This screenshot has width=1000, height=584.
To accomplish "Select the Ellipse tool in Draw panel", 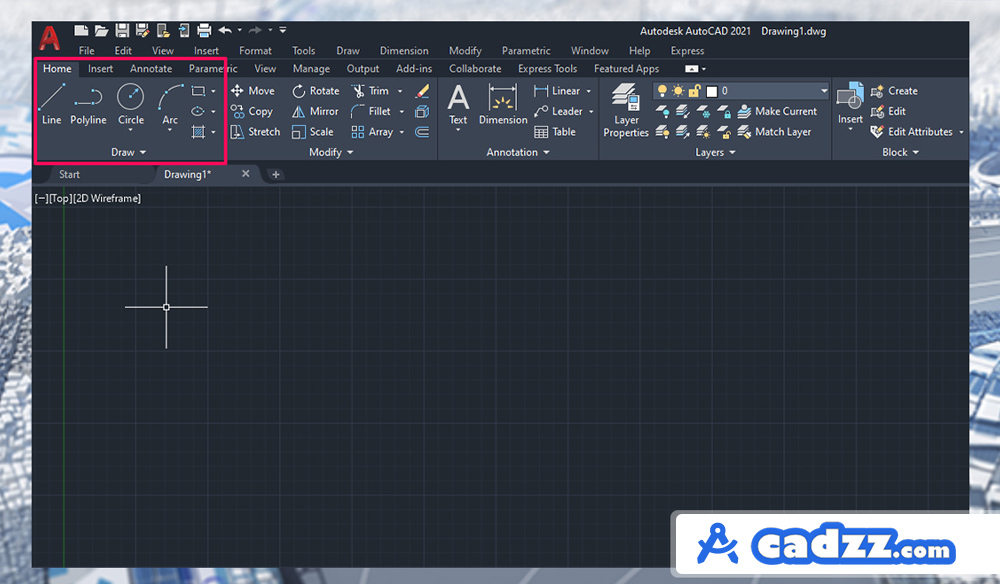I will [198, 112].
